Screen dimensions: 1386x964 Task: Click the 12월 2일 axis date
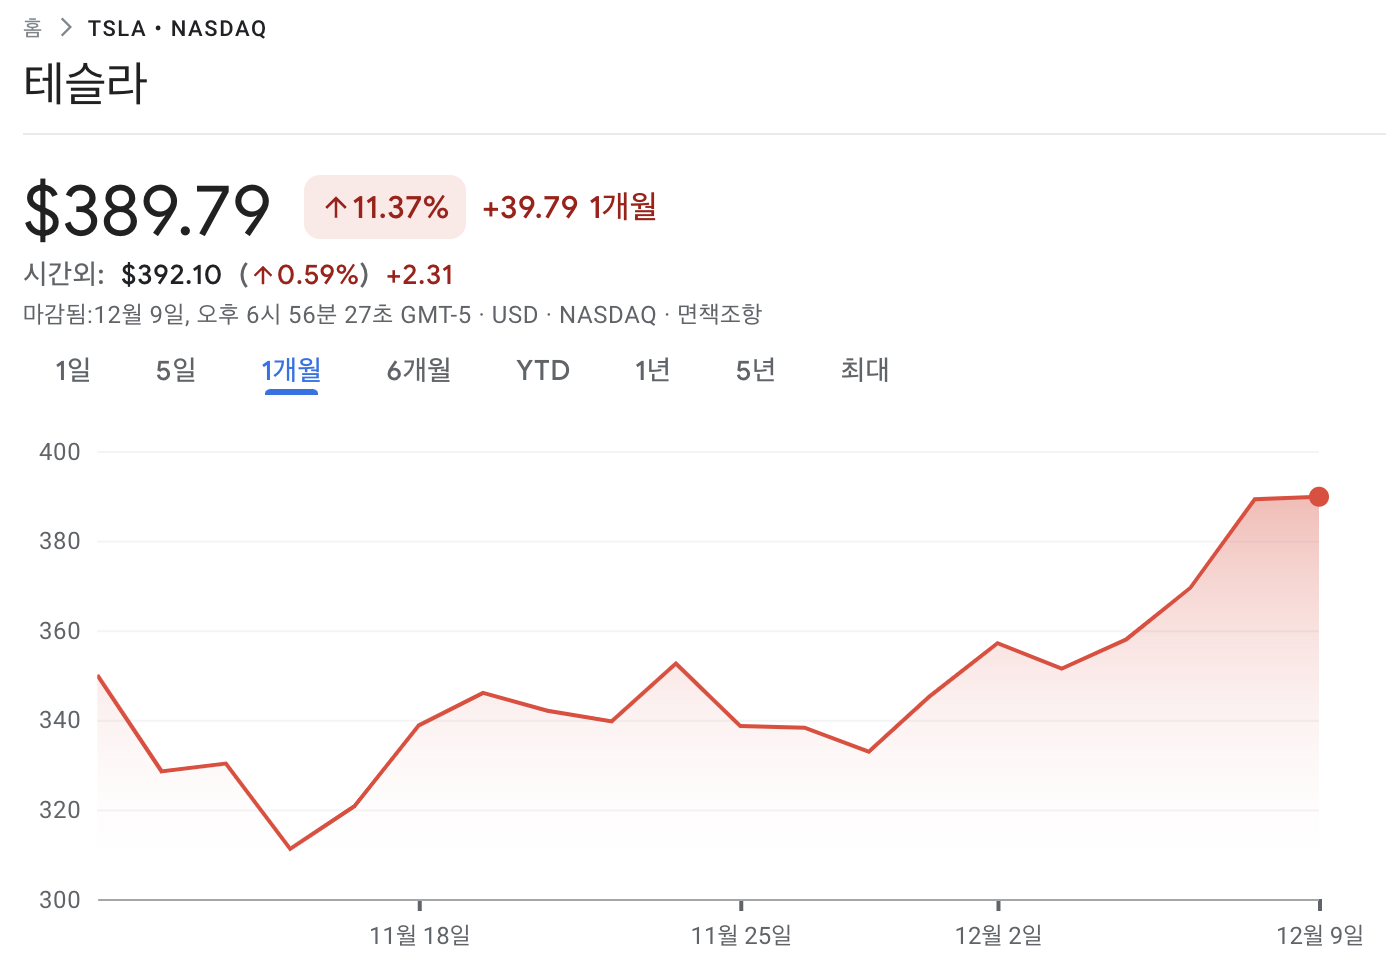pyautogui.click(x=998, y=936)
